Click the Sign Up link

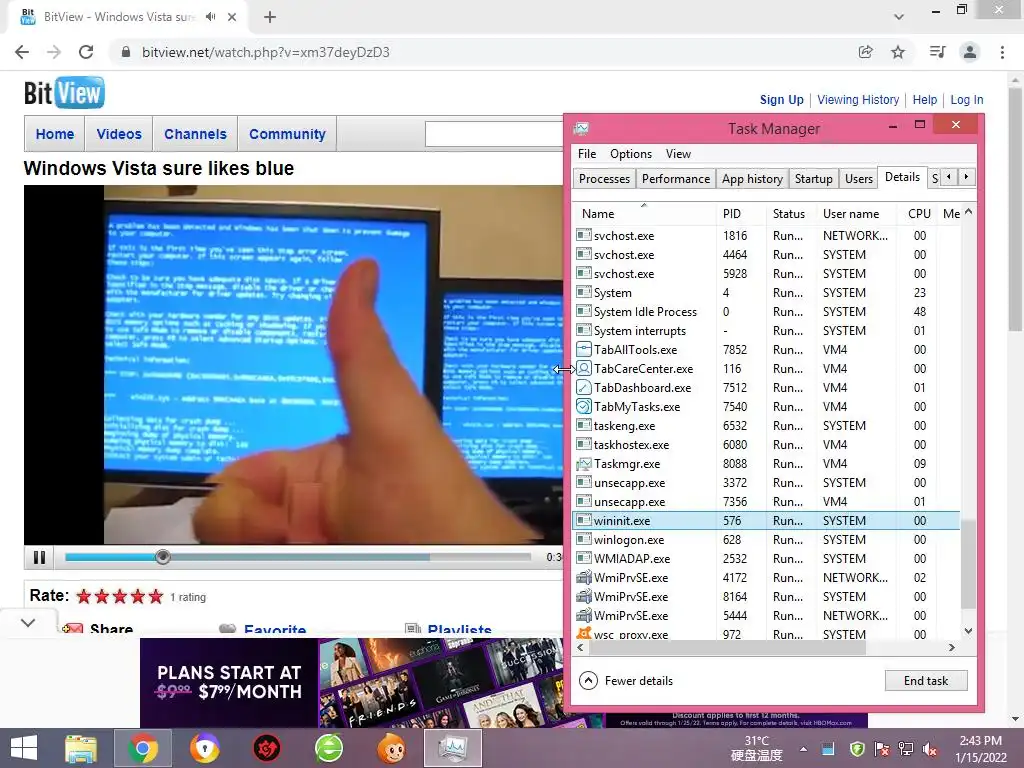click(x=781, y=100)
